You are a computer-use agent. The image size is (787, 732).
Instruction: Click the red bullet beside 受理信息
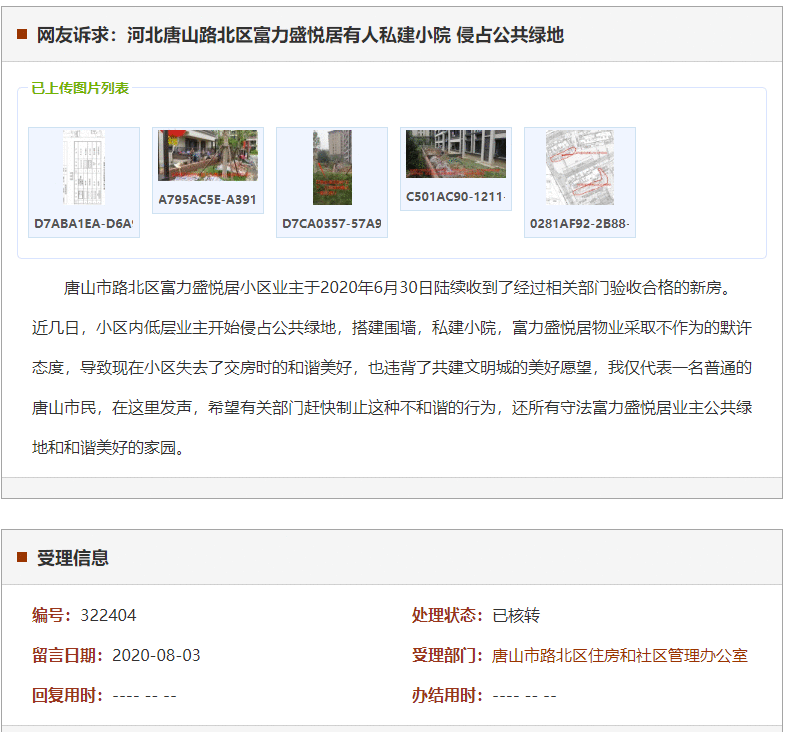tap(22, 557)
